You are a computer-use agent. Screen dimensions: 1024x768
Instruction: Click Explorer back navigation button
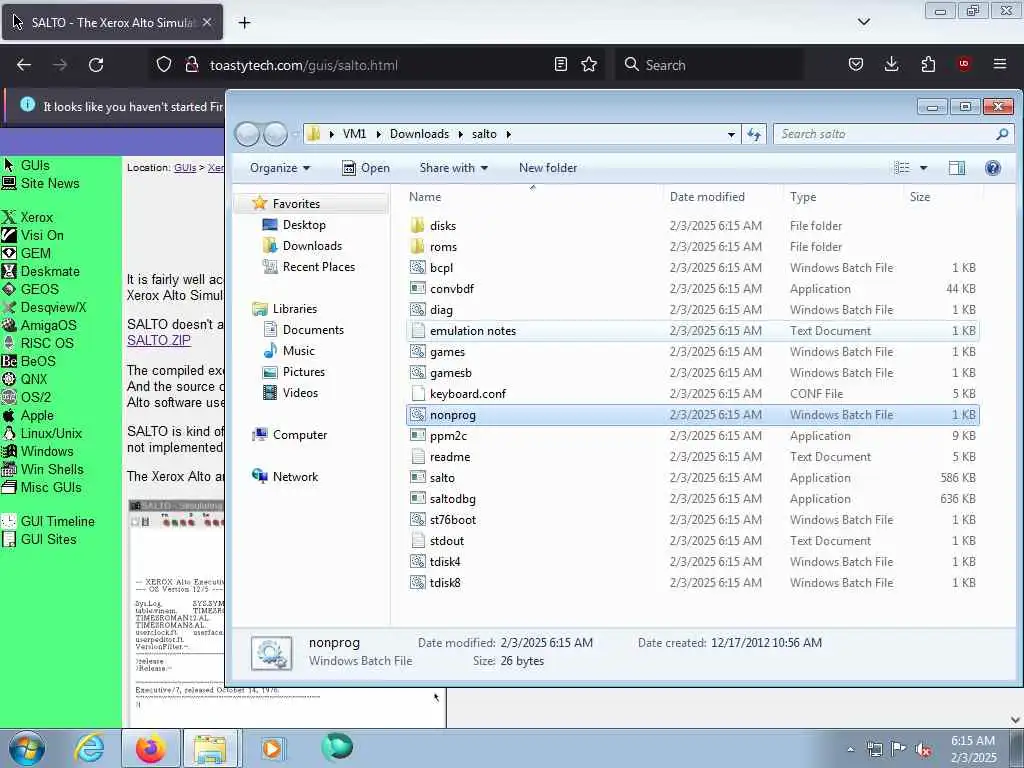click(248, 135)
